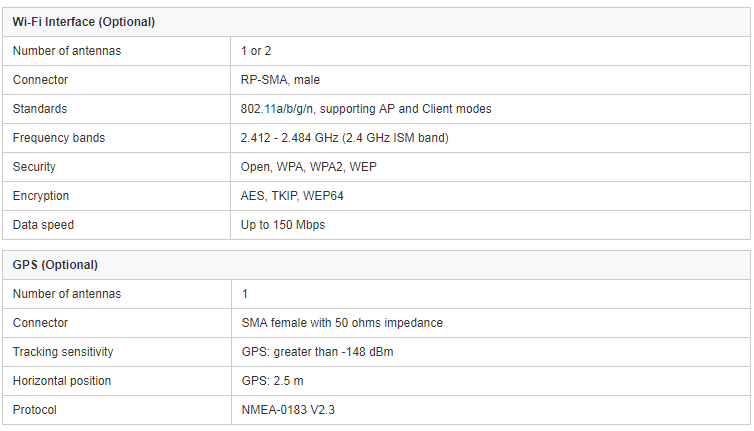Click the Data speed label
This screenshot has height=431, width=754.
tap(43, 225)
